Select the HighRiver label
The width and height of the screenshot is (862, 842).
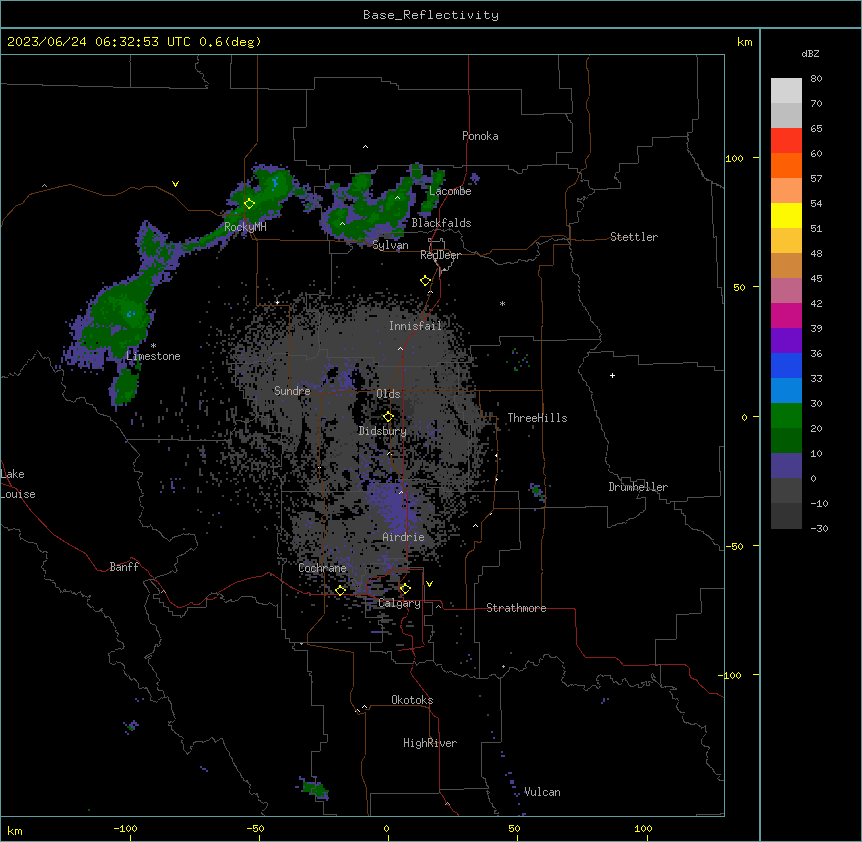pos(430,743)
